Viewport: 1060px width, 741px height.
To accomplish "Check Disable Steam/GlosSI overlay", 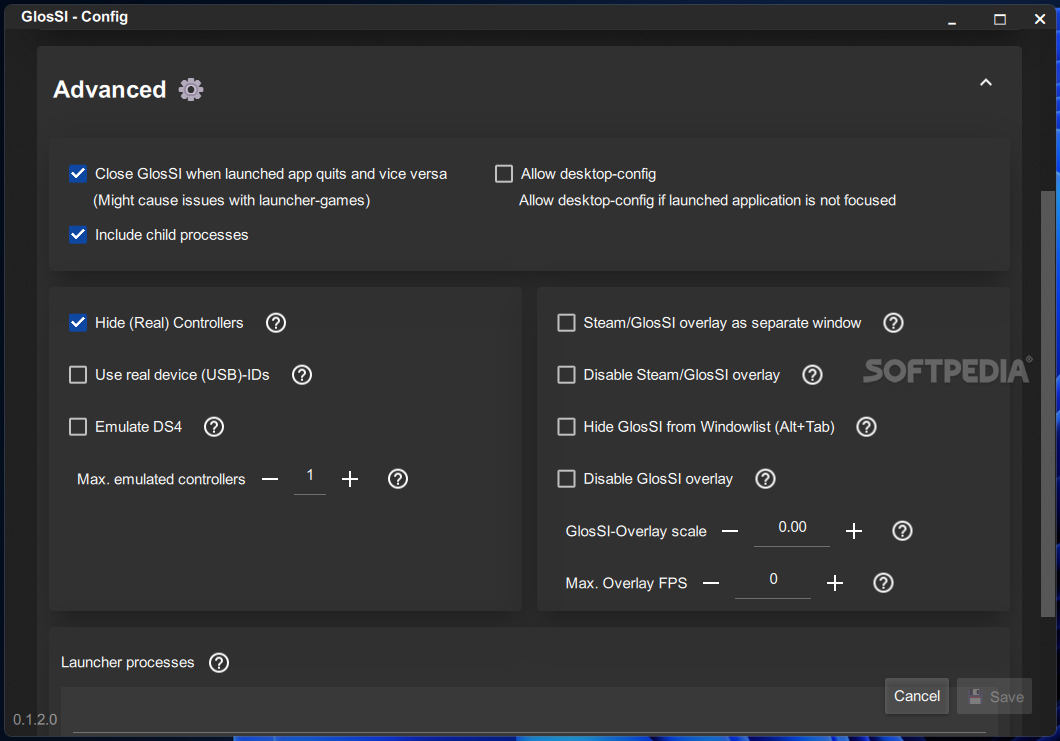I will tap(566, 375).
